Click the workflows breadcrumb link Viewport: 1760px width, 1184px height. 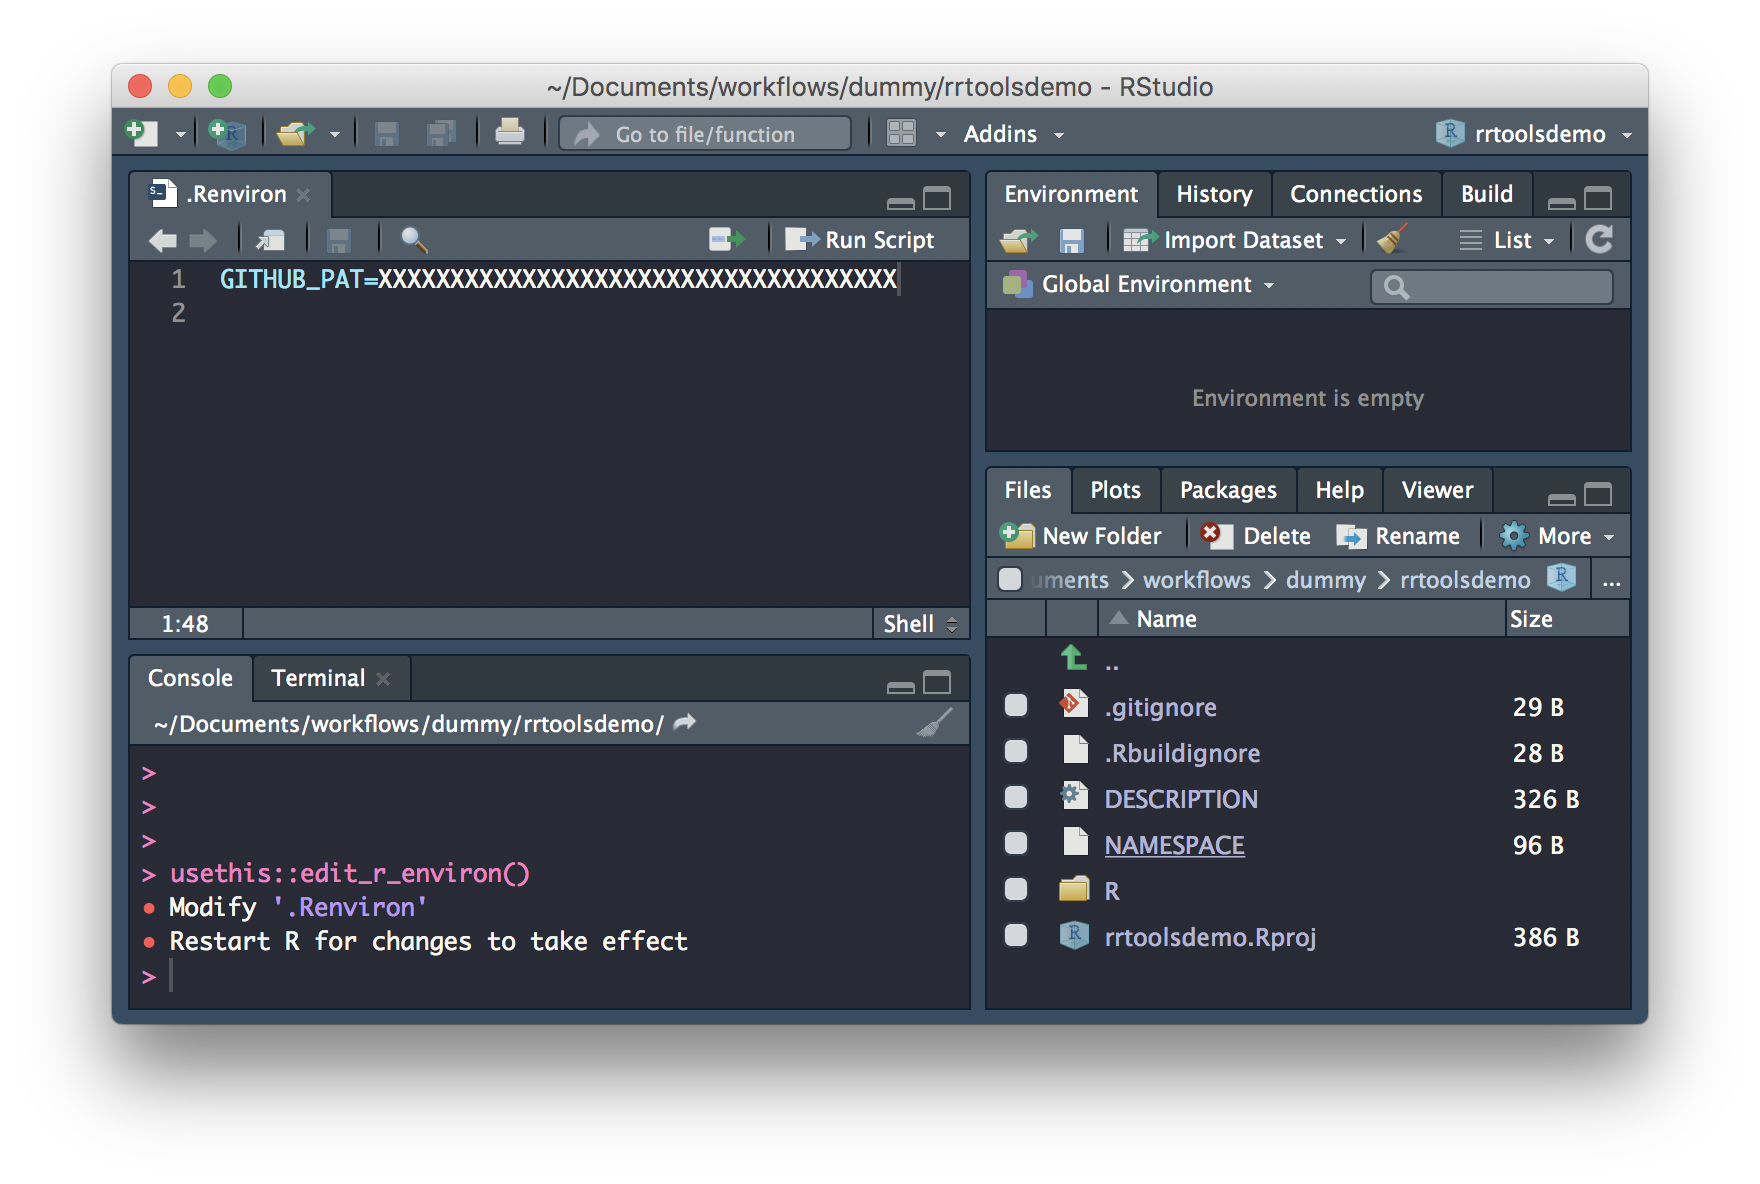[1196, 580]
